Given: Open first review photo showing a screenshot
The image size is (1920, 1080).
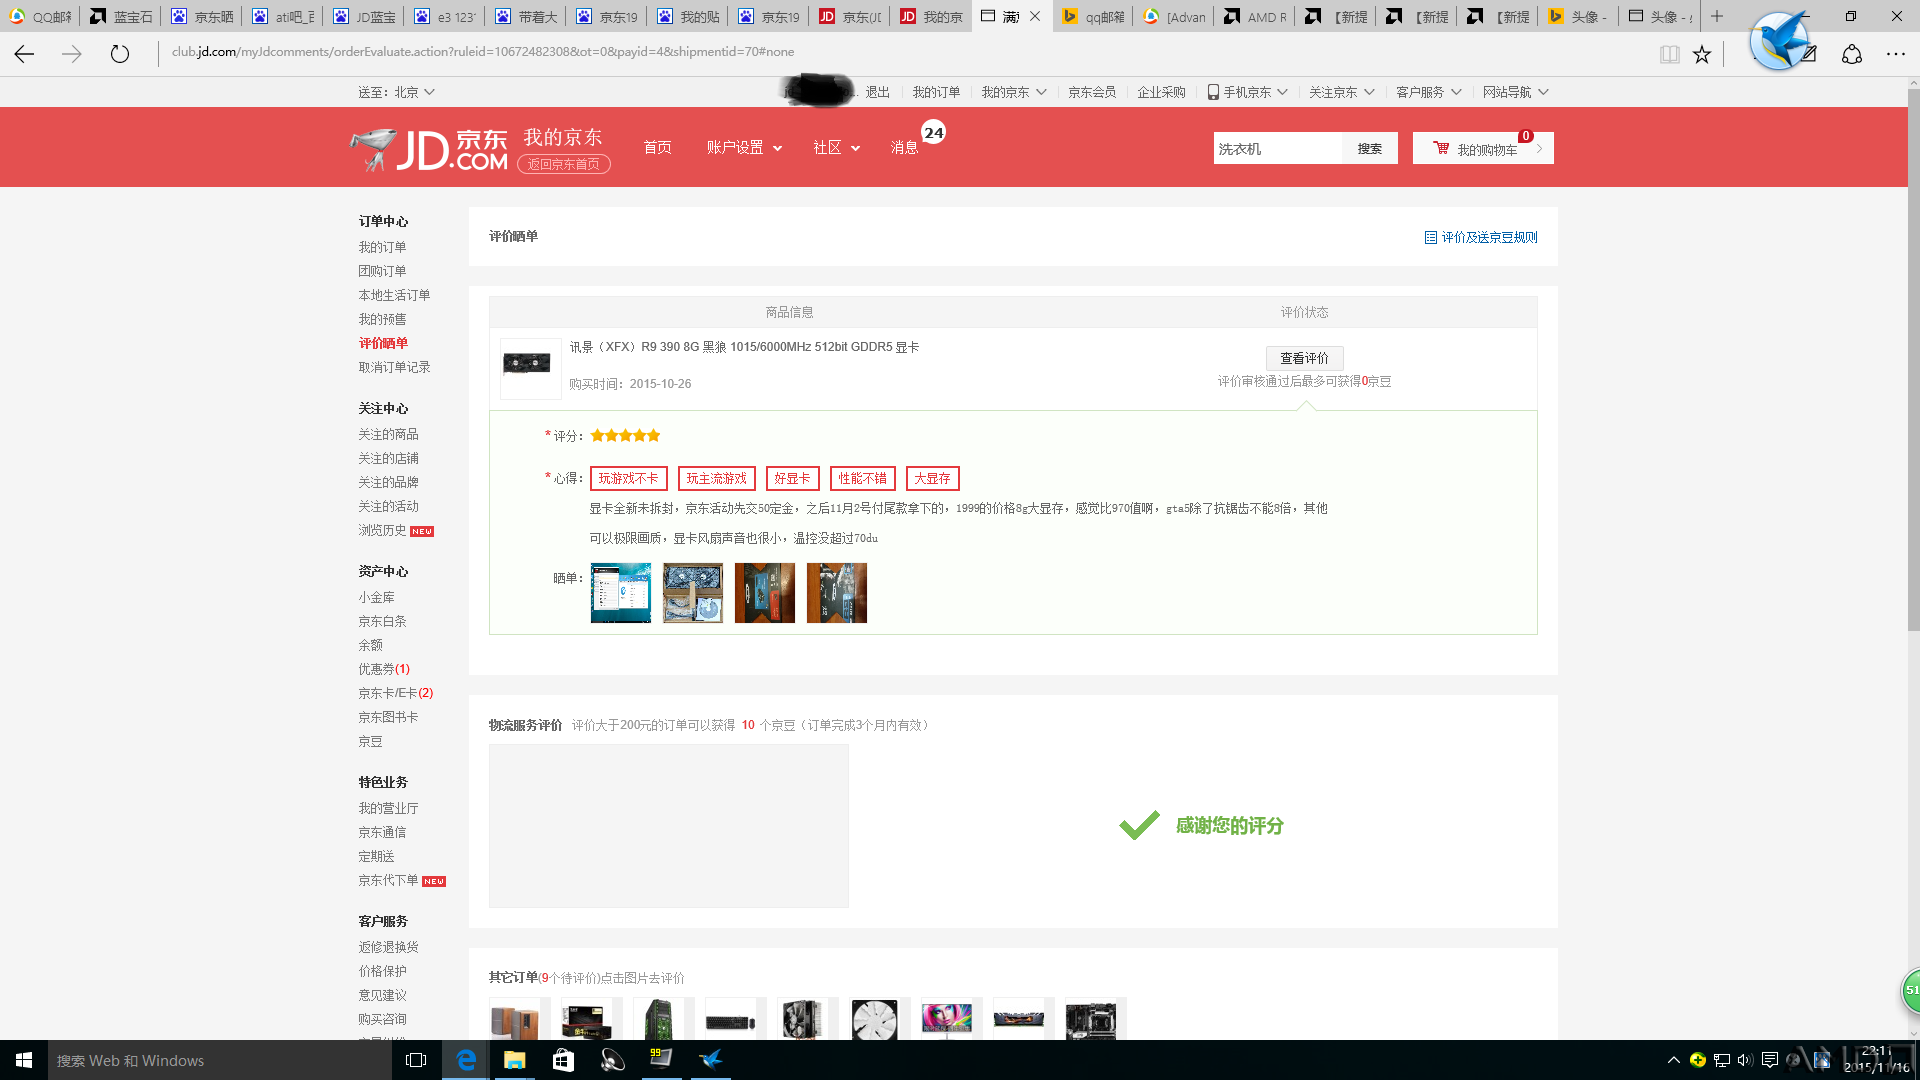Looking at the screenshot, I should click(x=620, y=593).
